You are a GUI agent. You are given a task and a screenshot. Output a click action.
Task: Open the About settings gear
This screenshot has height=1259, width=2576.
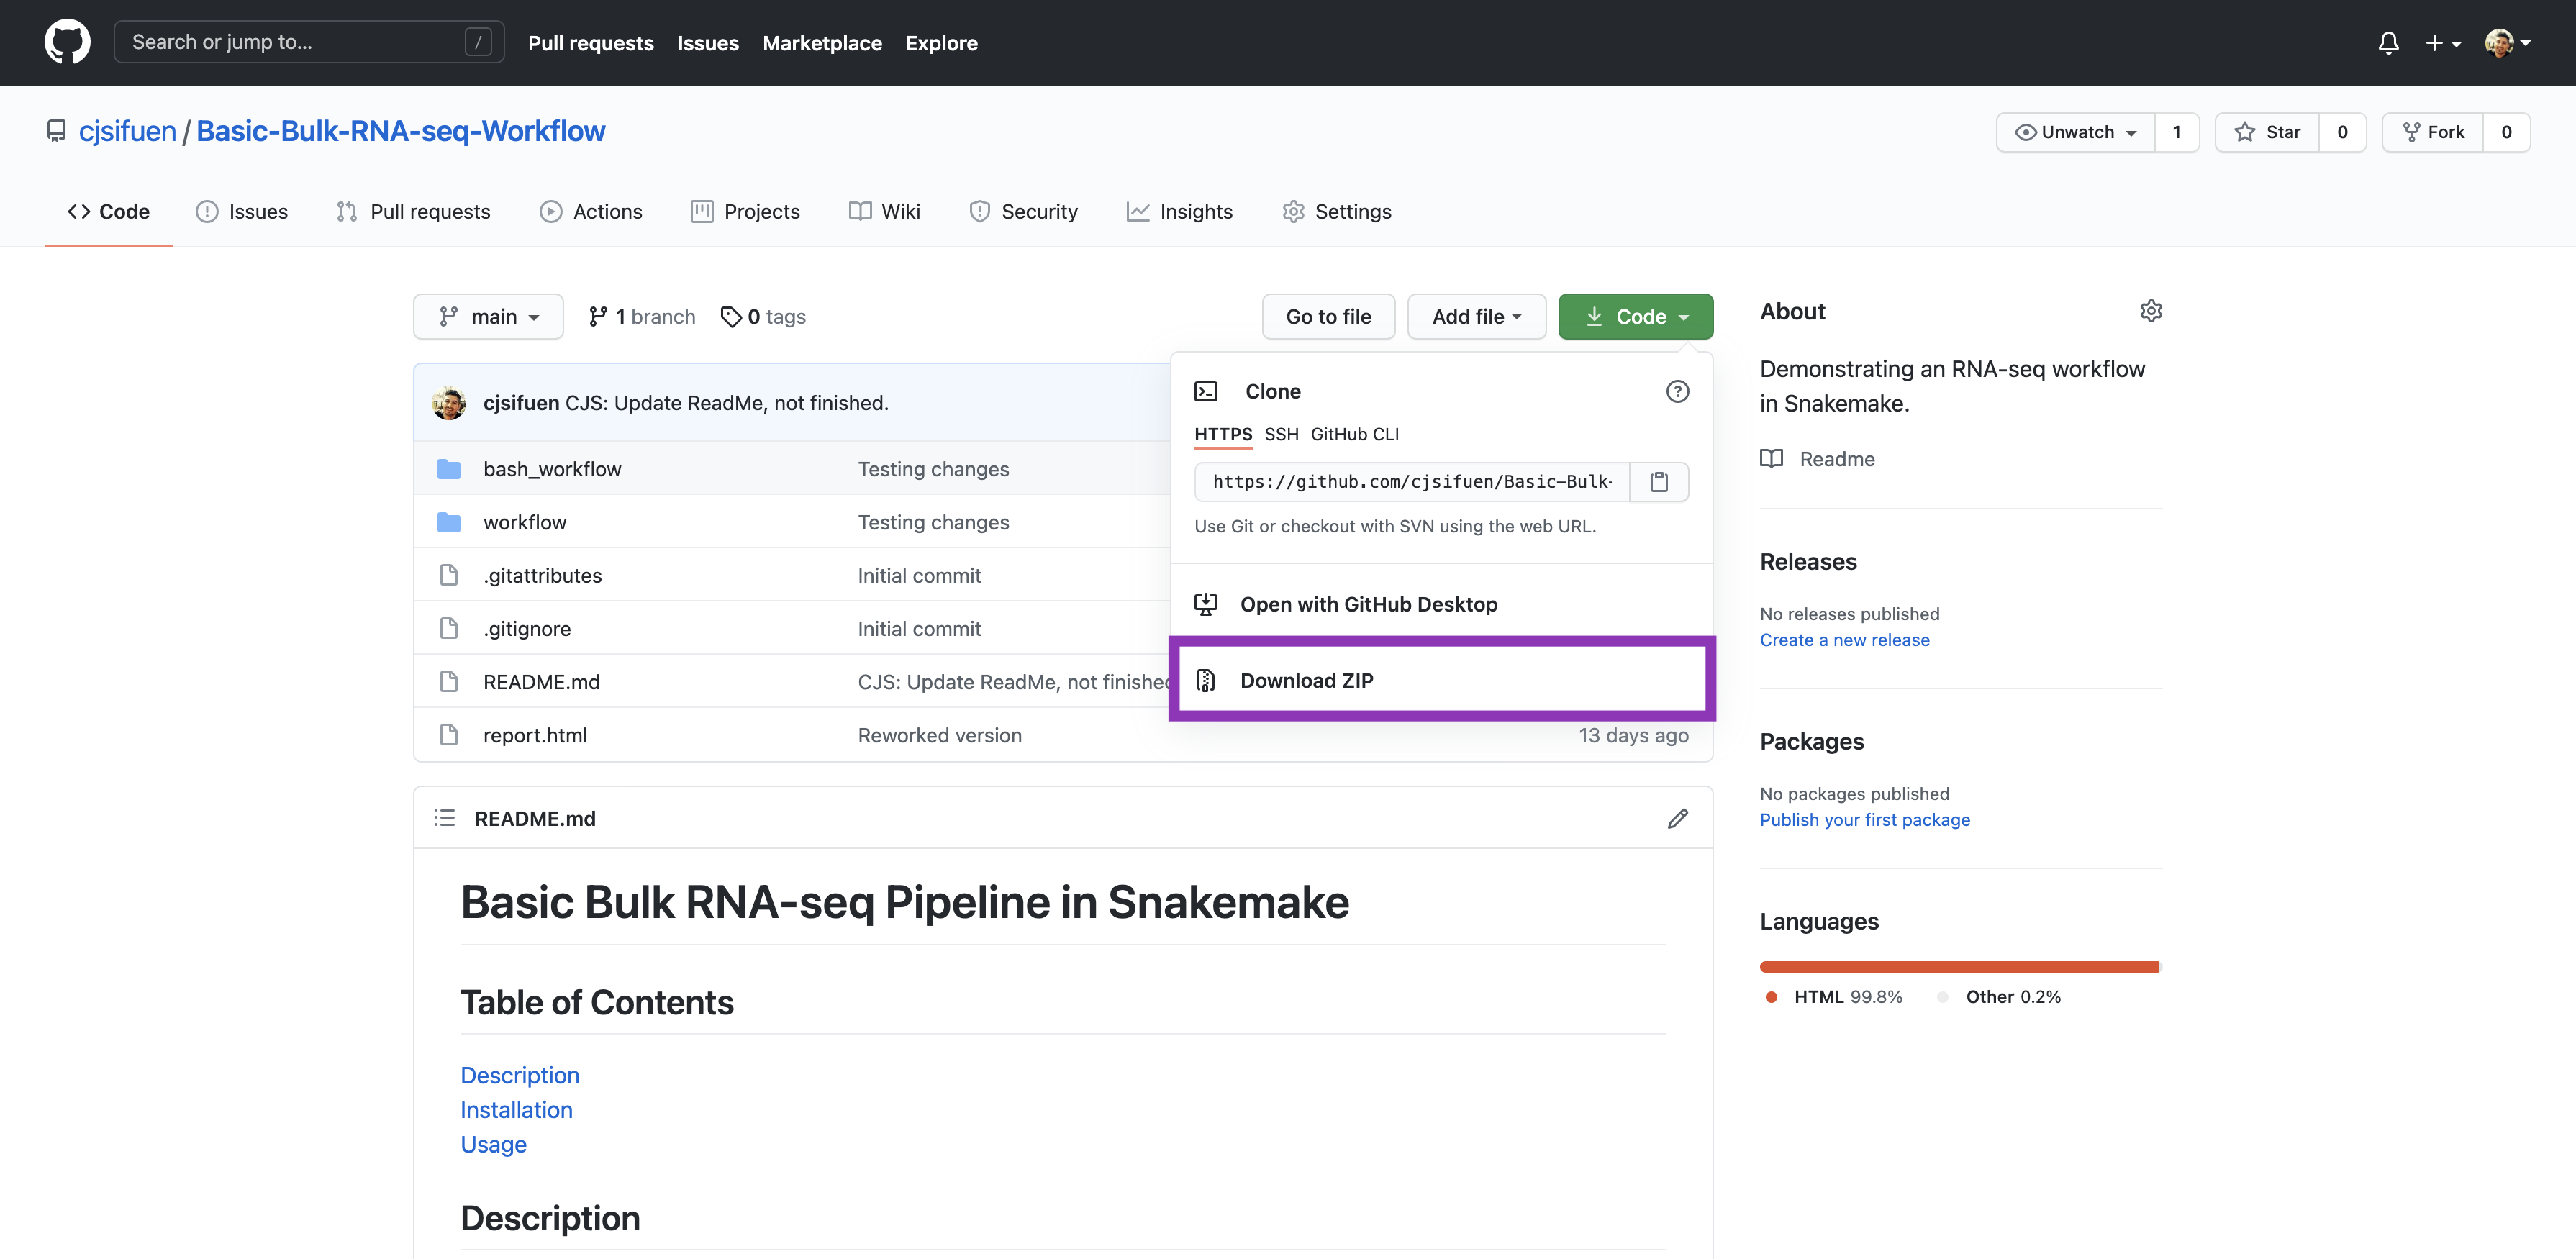2151,311
